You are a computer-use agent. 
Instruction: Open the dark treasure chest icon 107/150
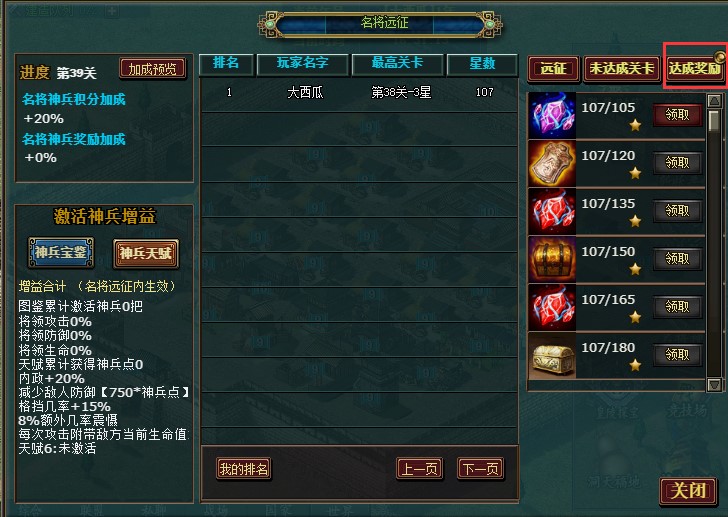pyautogui.click(x=552, y=259)
